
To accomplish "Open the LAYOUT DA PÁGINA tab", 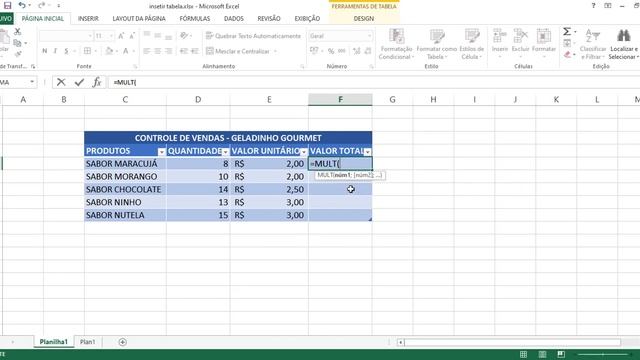I will (x=139, y=18).
